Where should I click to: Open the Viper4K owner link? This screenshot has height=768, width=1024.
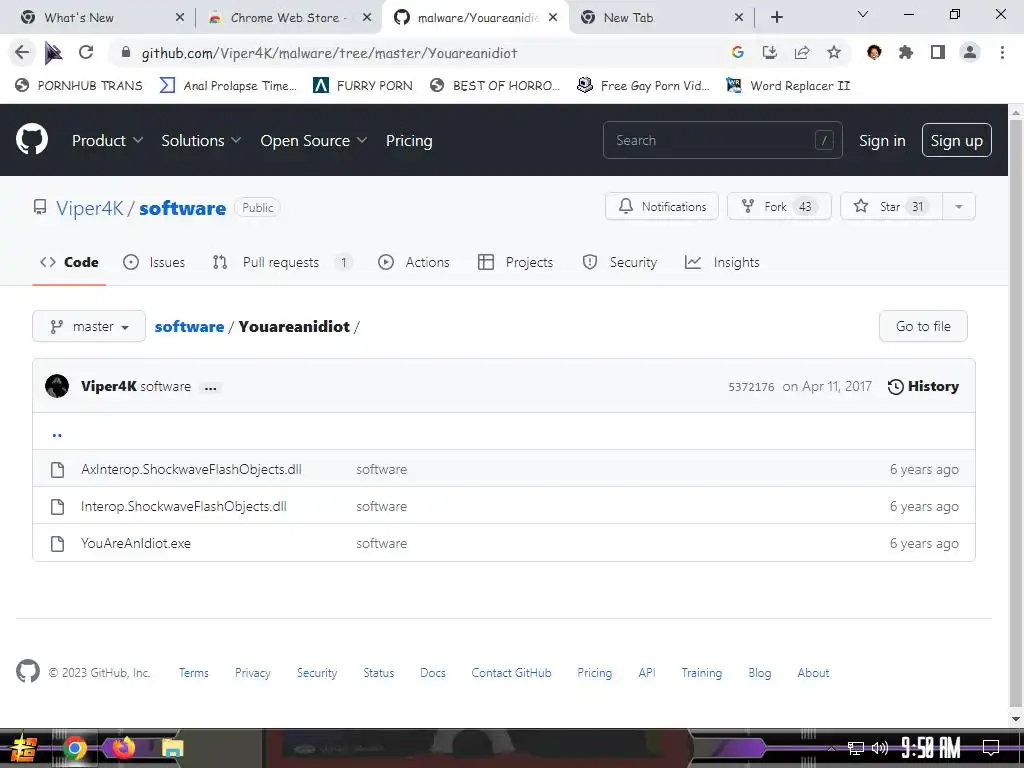tap(89, 208)
